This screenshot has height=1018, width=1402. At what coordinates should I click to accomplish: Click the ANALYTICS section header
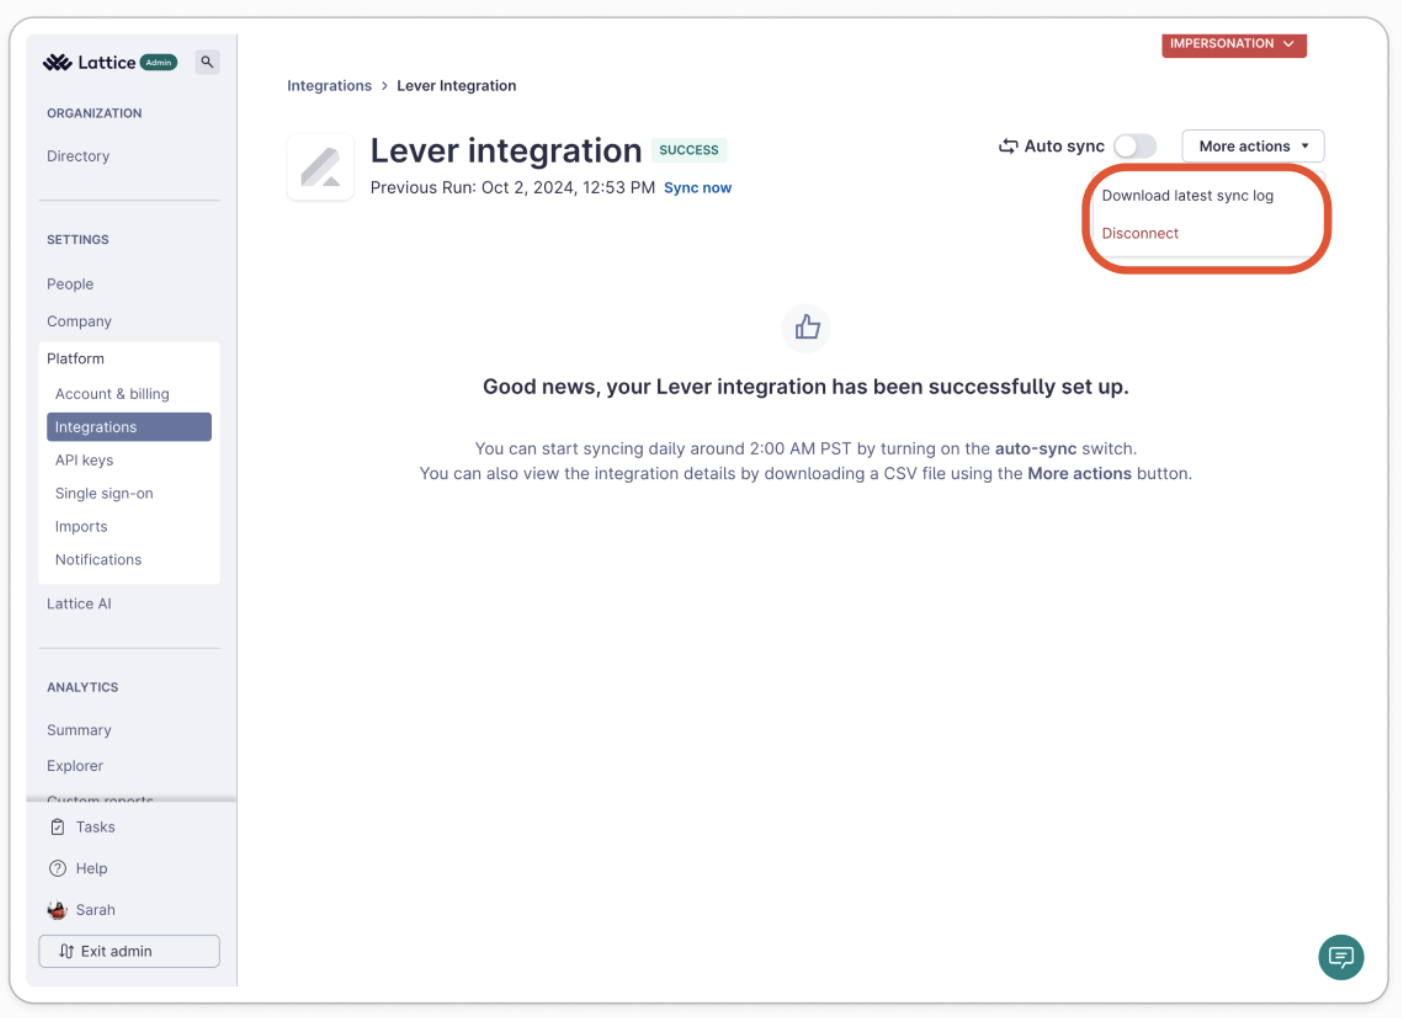tap(83, 687)
